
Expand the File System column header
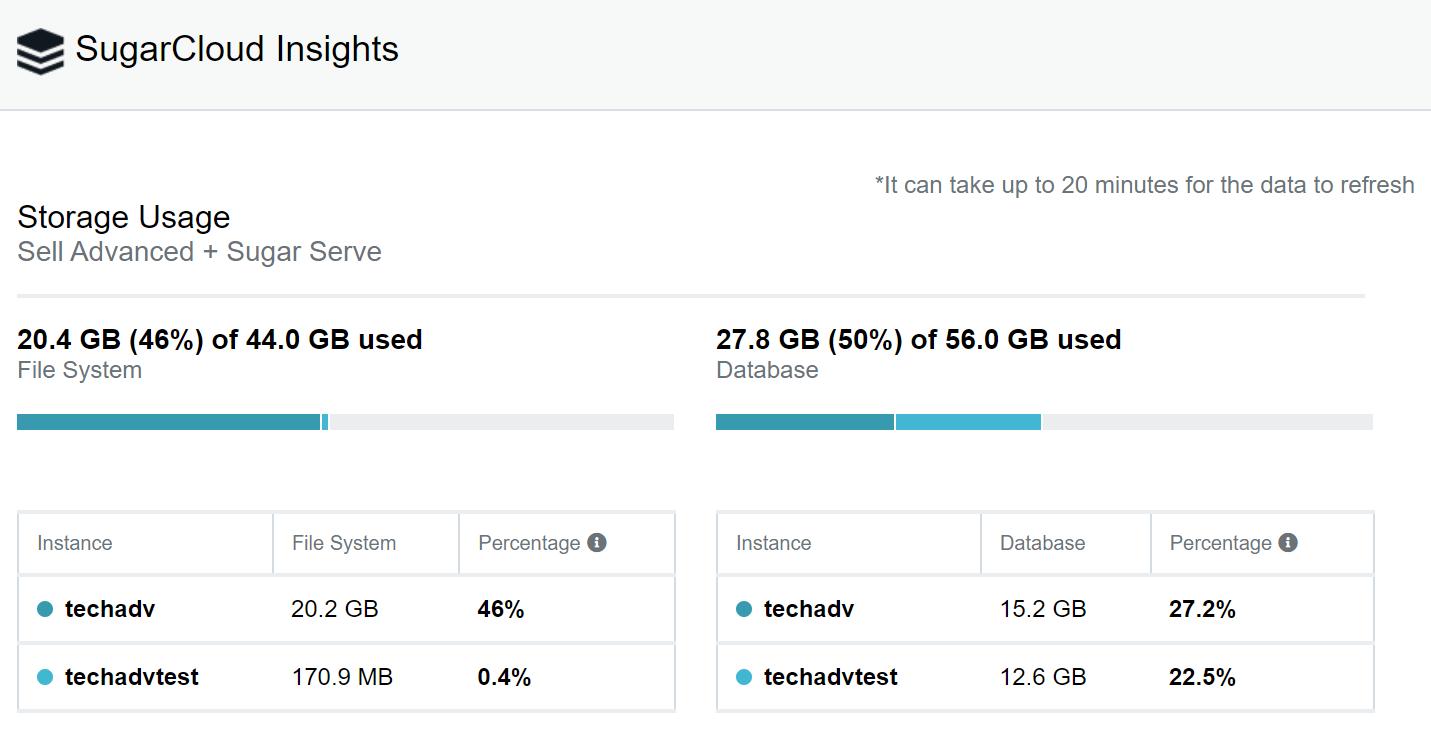click(343, 542)
